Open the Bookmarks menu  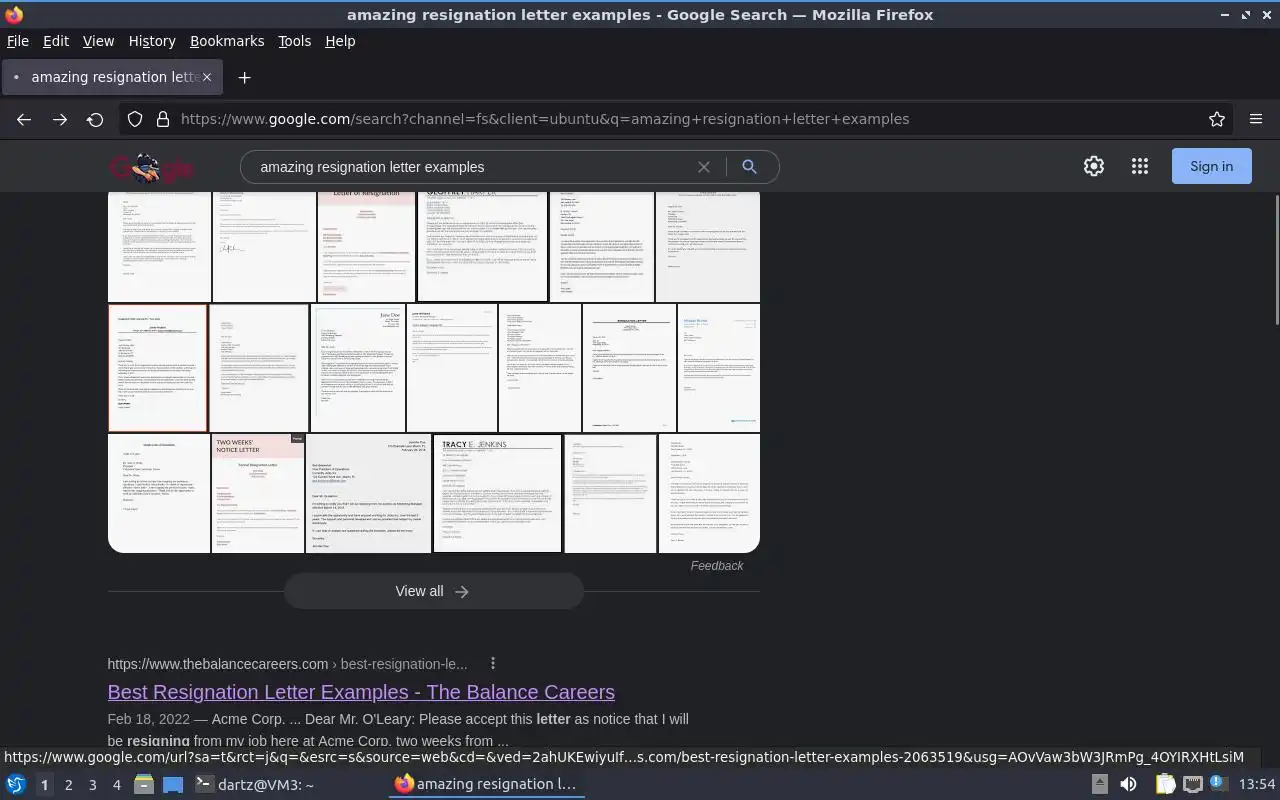click(227, 41)
